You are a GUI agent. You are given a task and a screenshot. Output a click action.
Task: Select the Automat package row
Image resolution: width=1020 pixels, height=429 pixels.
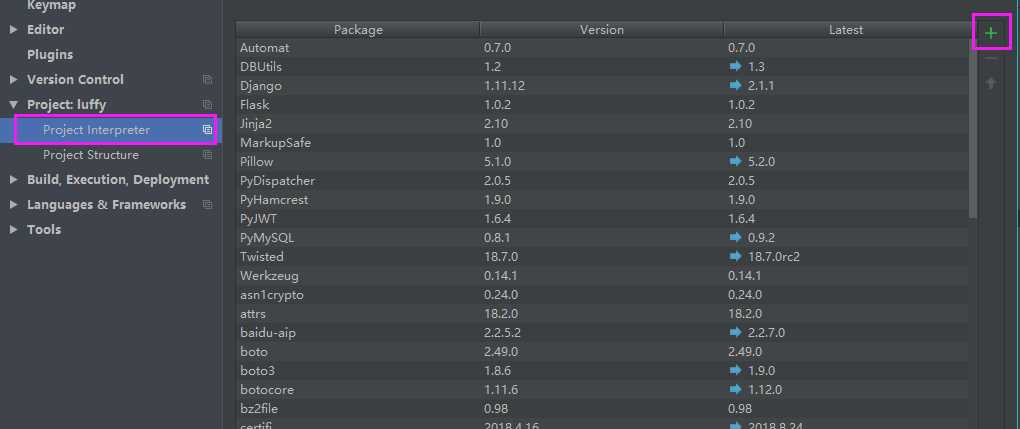point(602,48)
